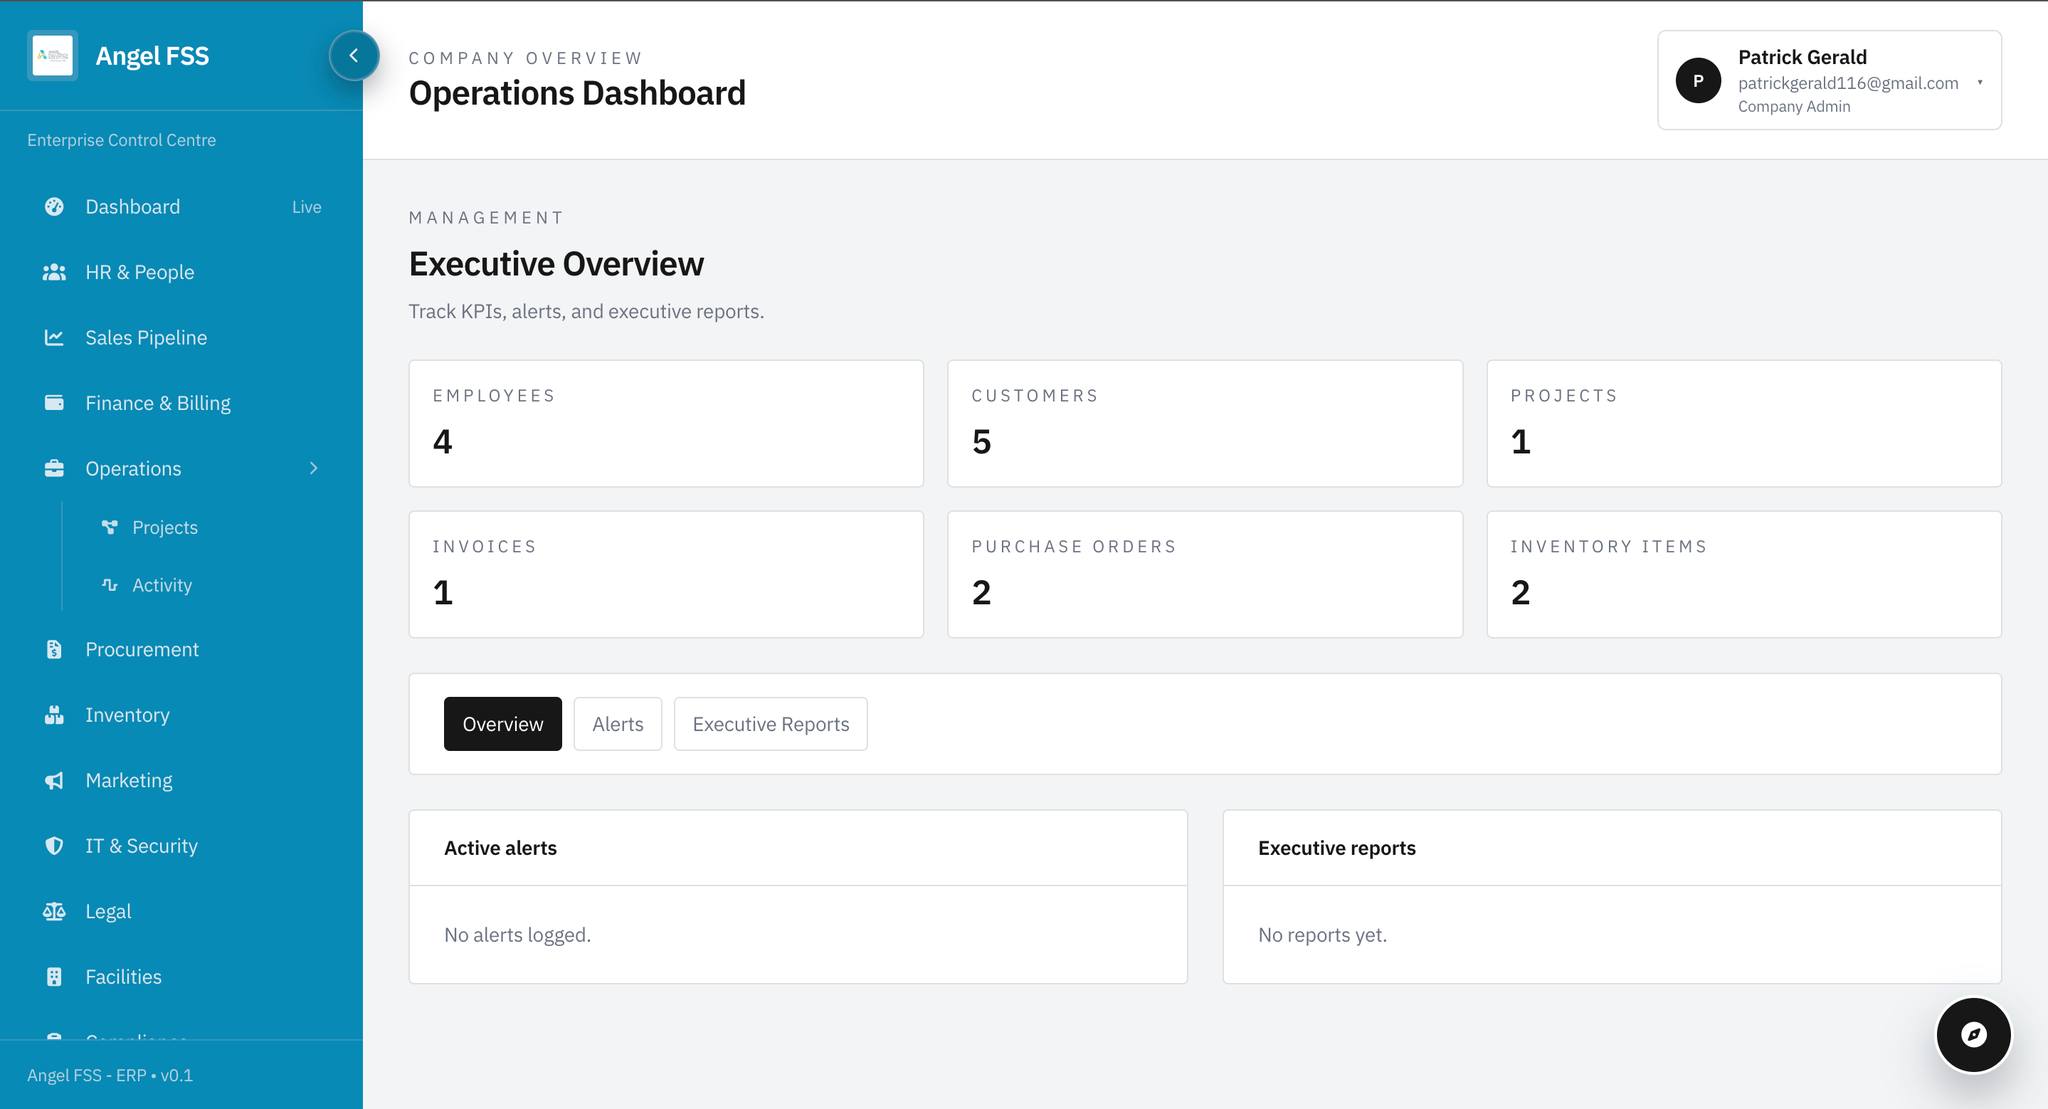Image resolution: width=2048 pixels, height=1109 pixels.
Task: Open the compass floating action button
Action: coord(1973,1035)
